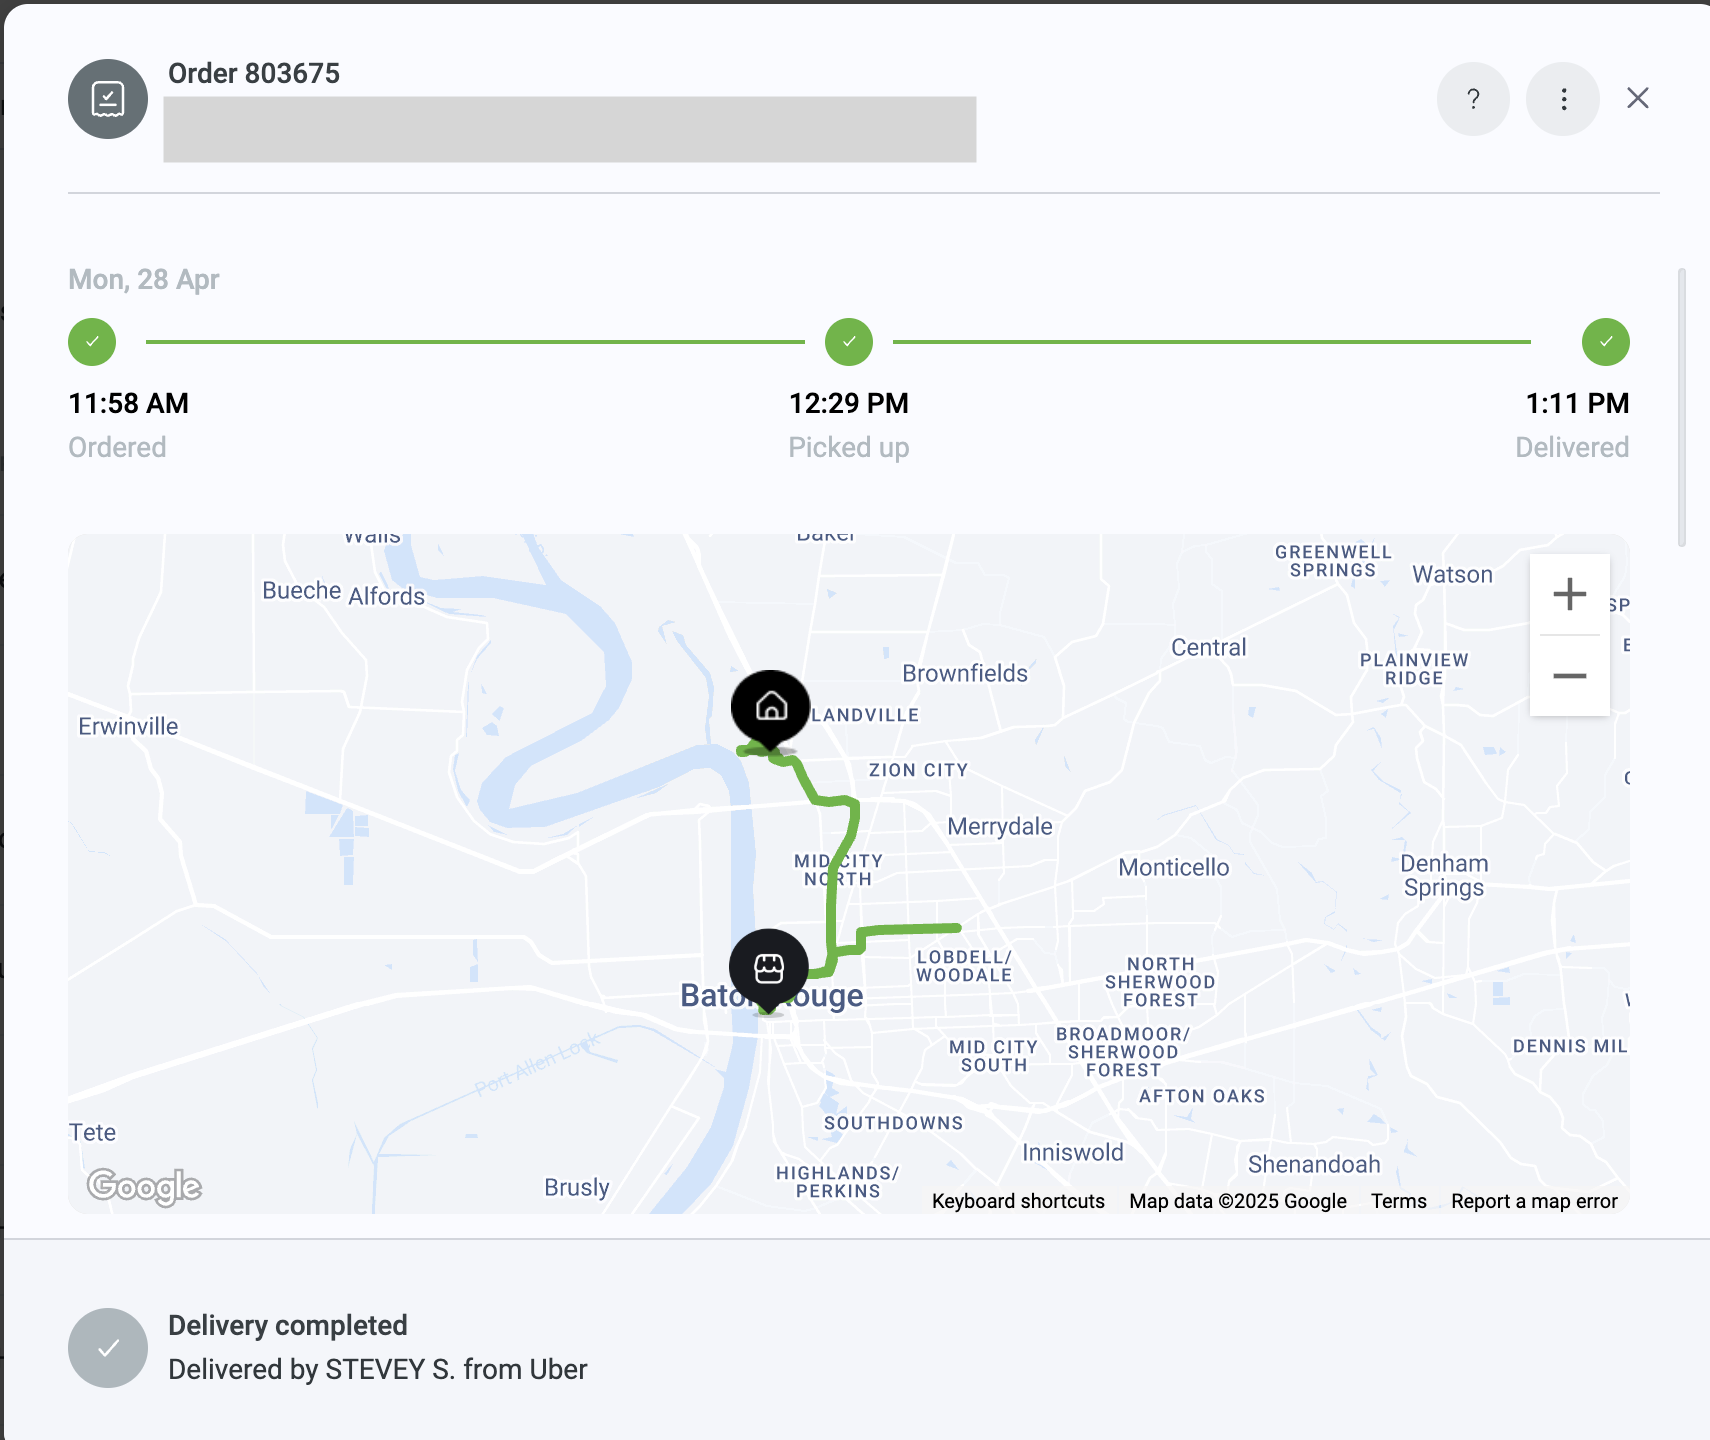The image size is (1710, 1440).
Task: Click Report a map error link
Action: coord(1534,1201)
